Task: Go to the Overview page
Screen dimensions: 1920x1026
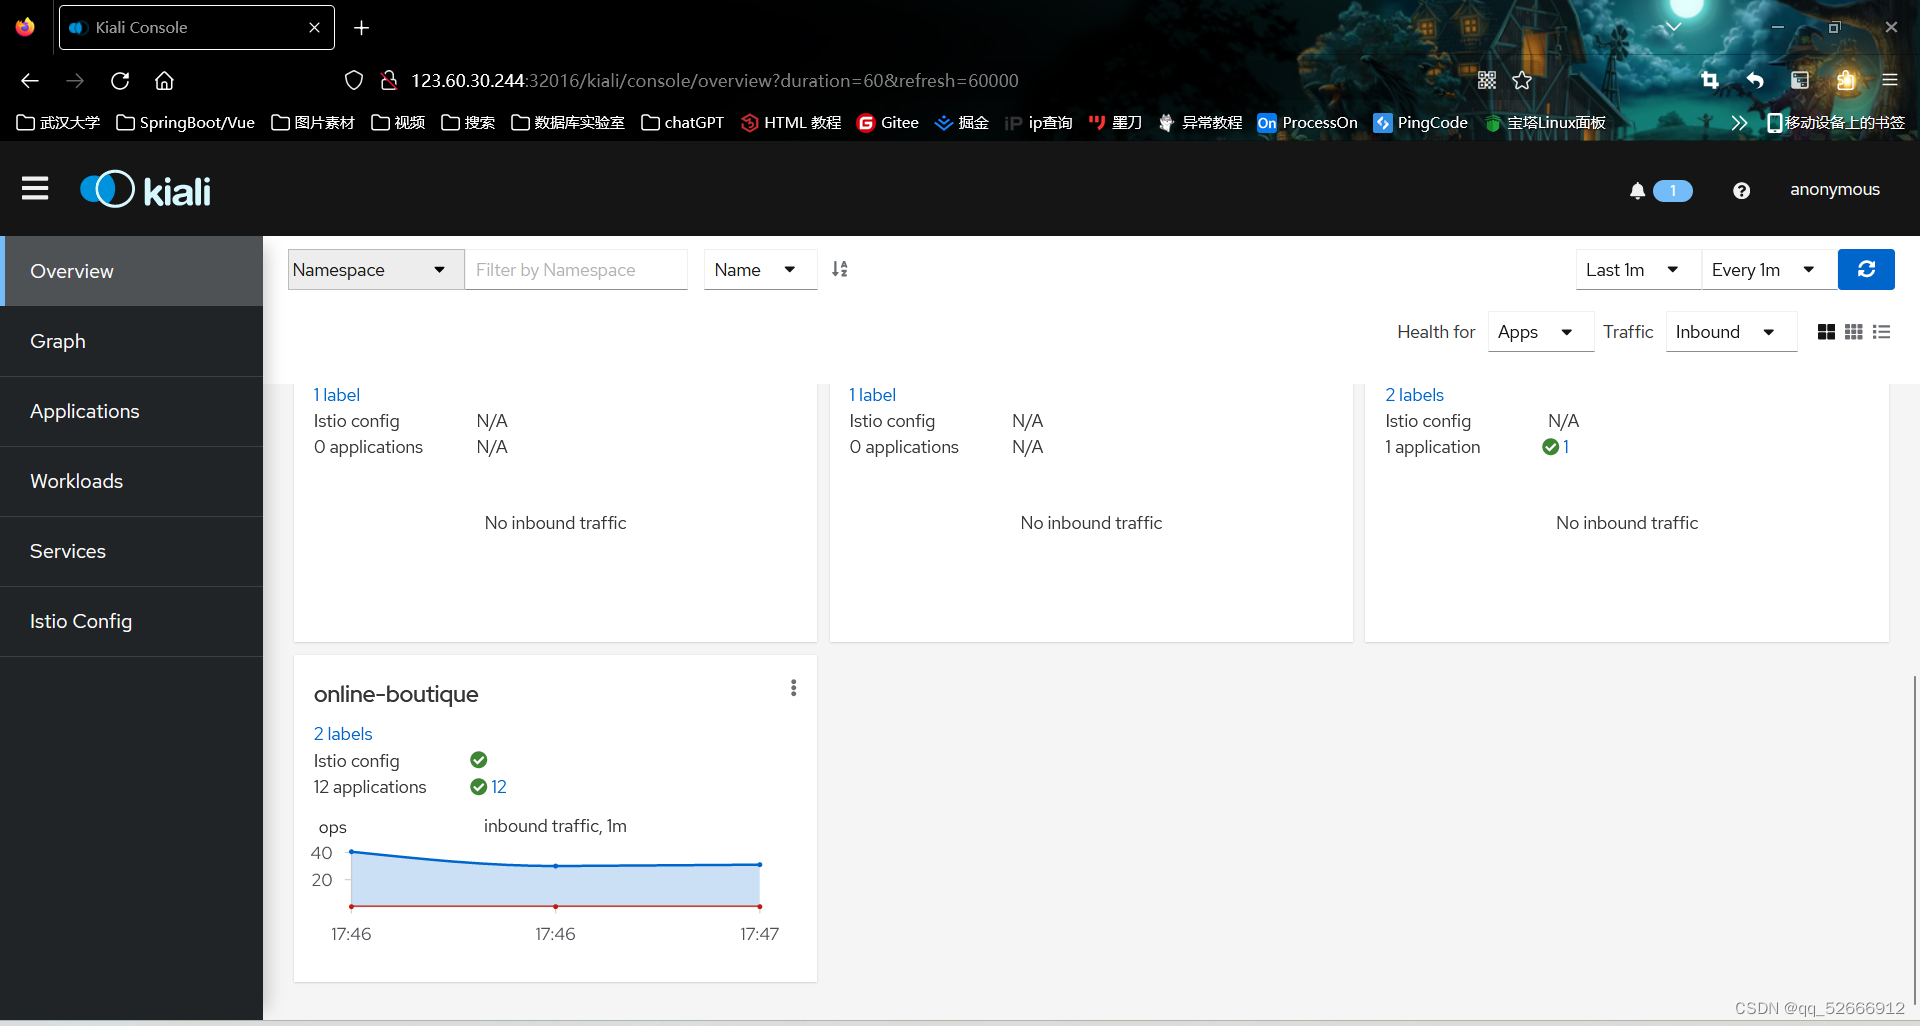Action: (x=132, y=271)
